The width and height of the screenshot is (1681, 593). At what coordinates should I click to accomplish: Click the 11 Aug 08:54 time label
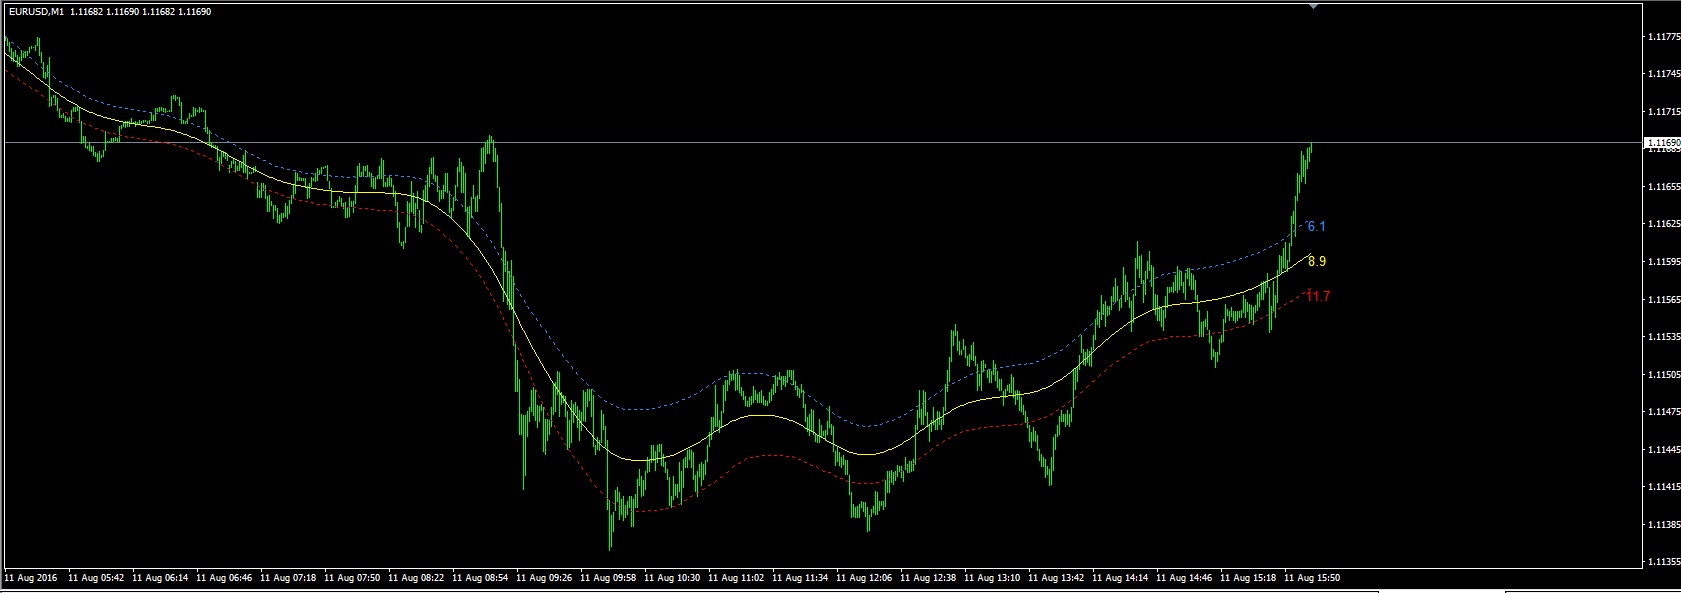481,578
